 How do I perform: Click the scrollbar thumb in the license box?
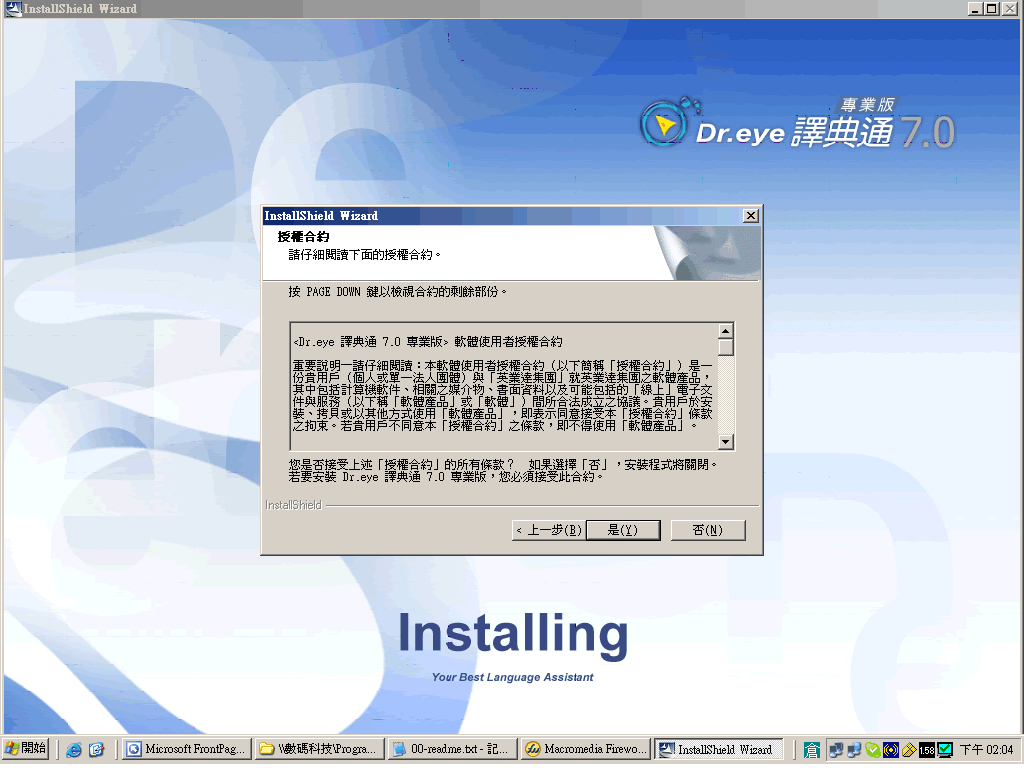click(726, 347)
